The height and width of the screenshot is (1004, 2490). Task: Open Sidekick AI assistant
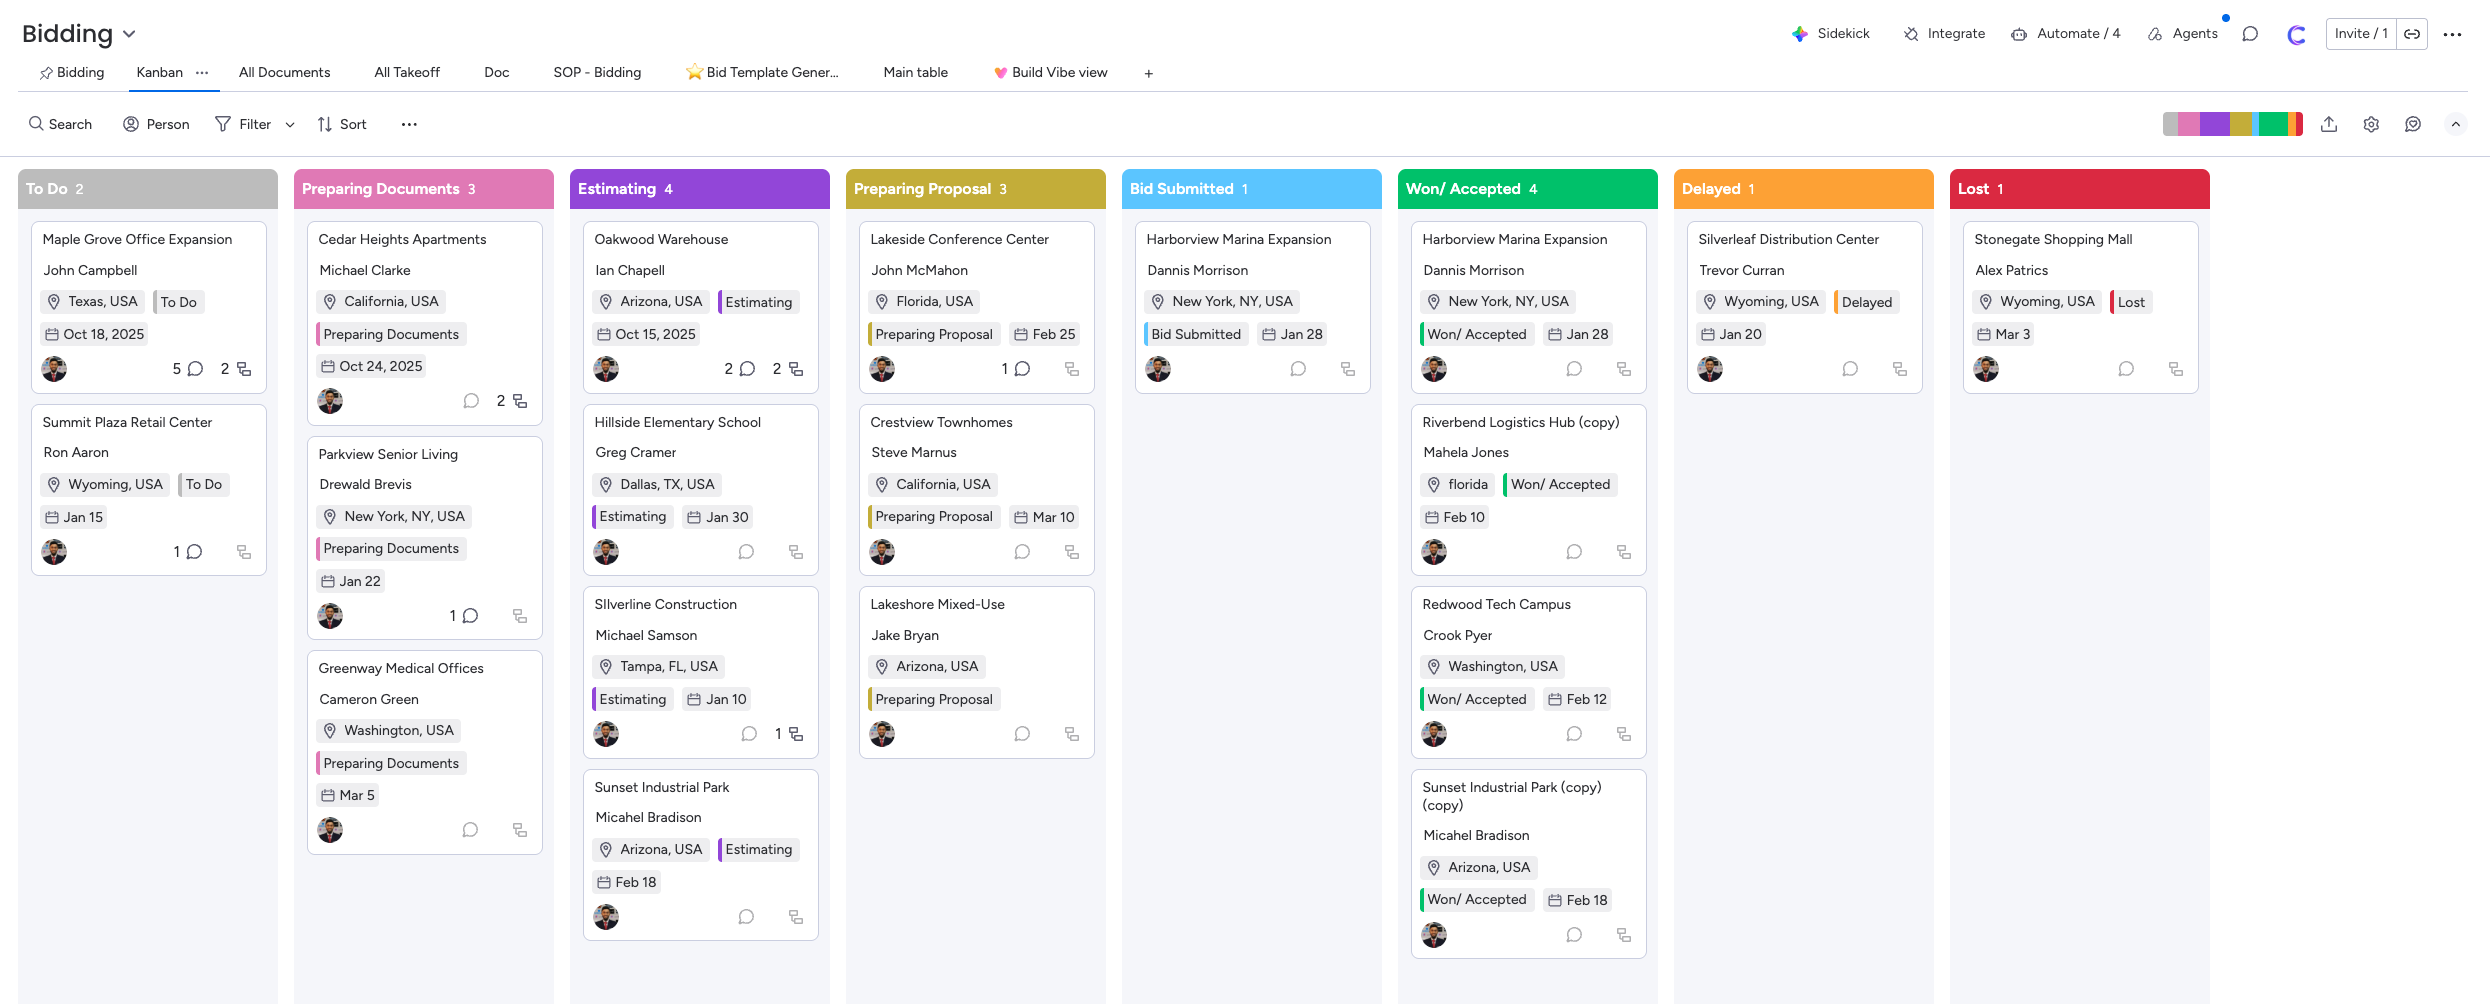(1830, 33)
